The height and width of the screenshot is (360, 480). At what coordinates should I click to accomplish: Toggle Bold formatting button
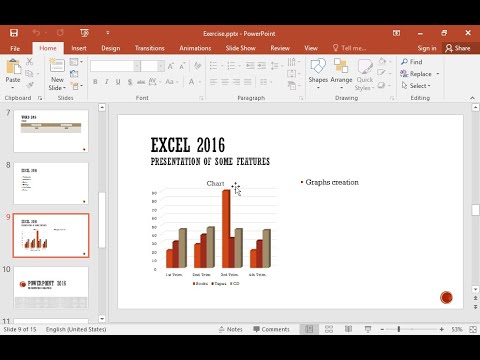(x=95, y=82)
